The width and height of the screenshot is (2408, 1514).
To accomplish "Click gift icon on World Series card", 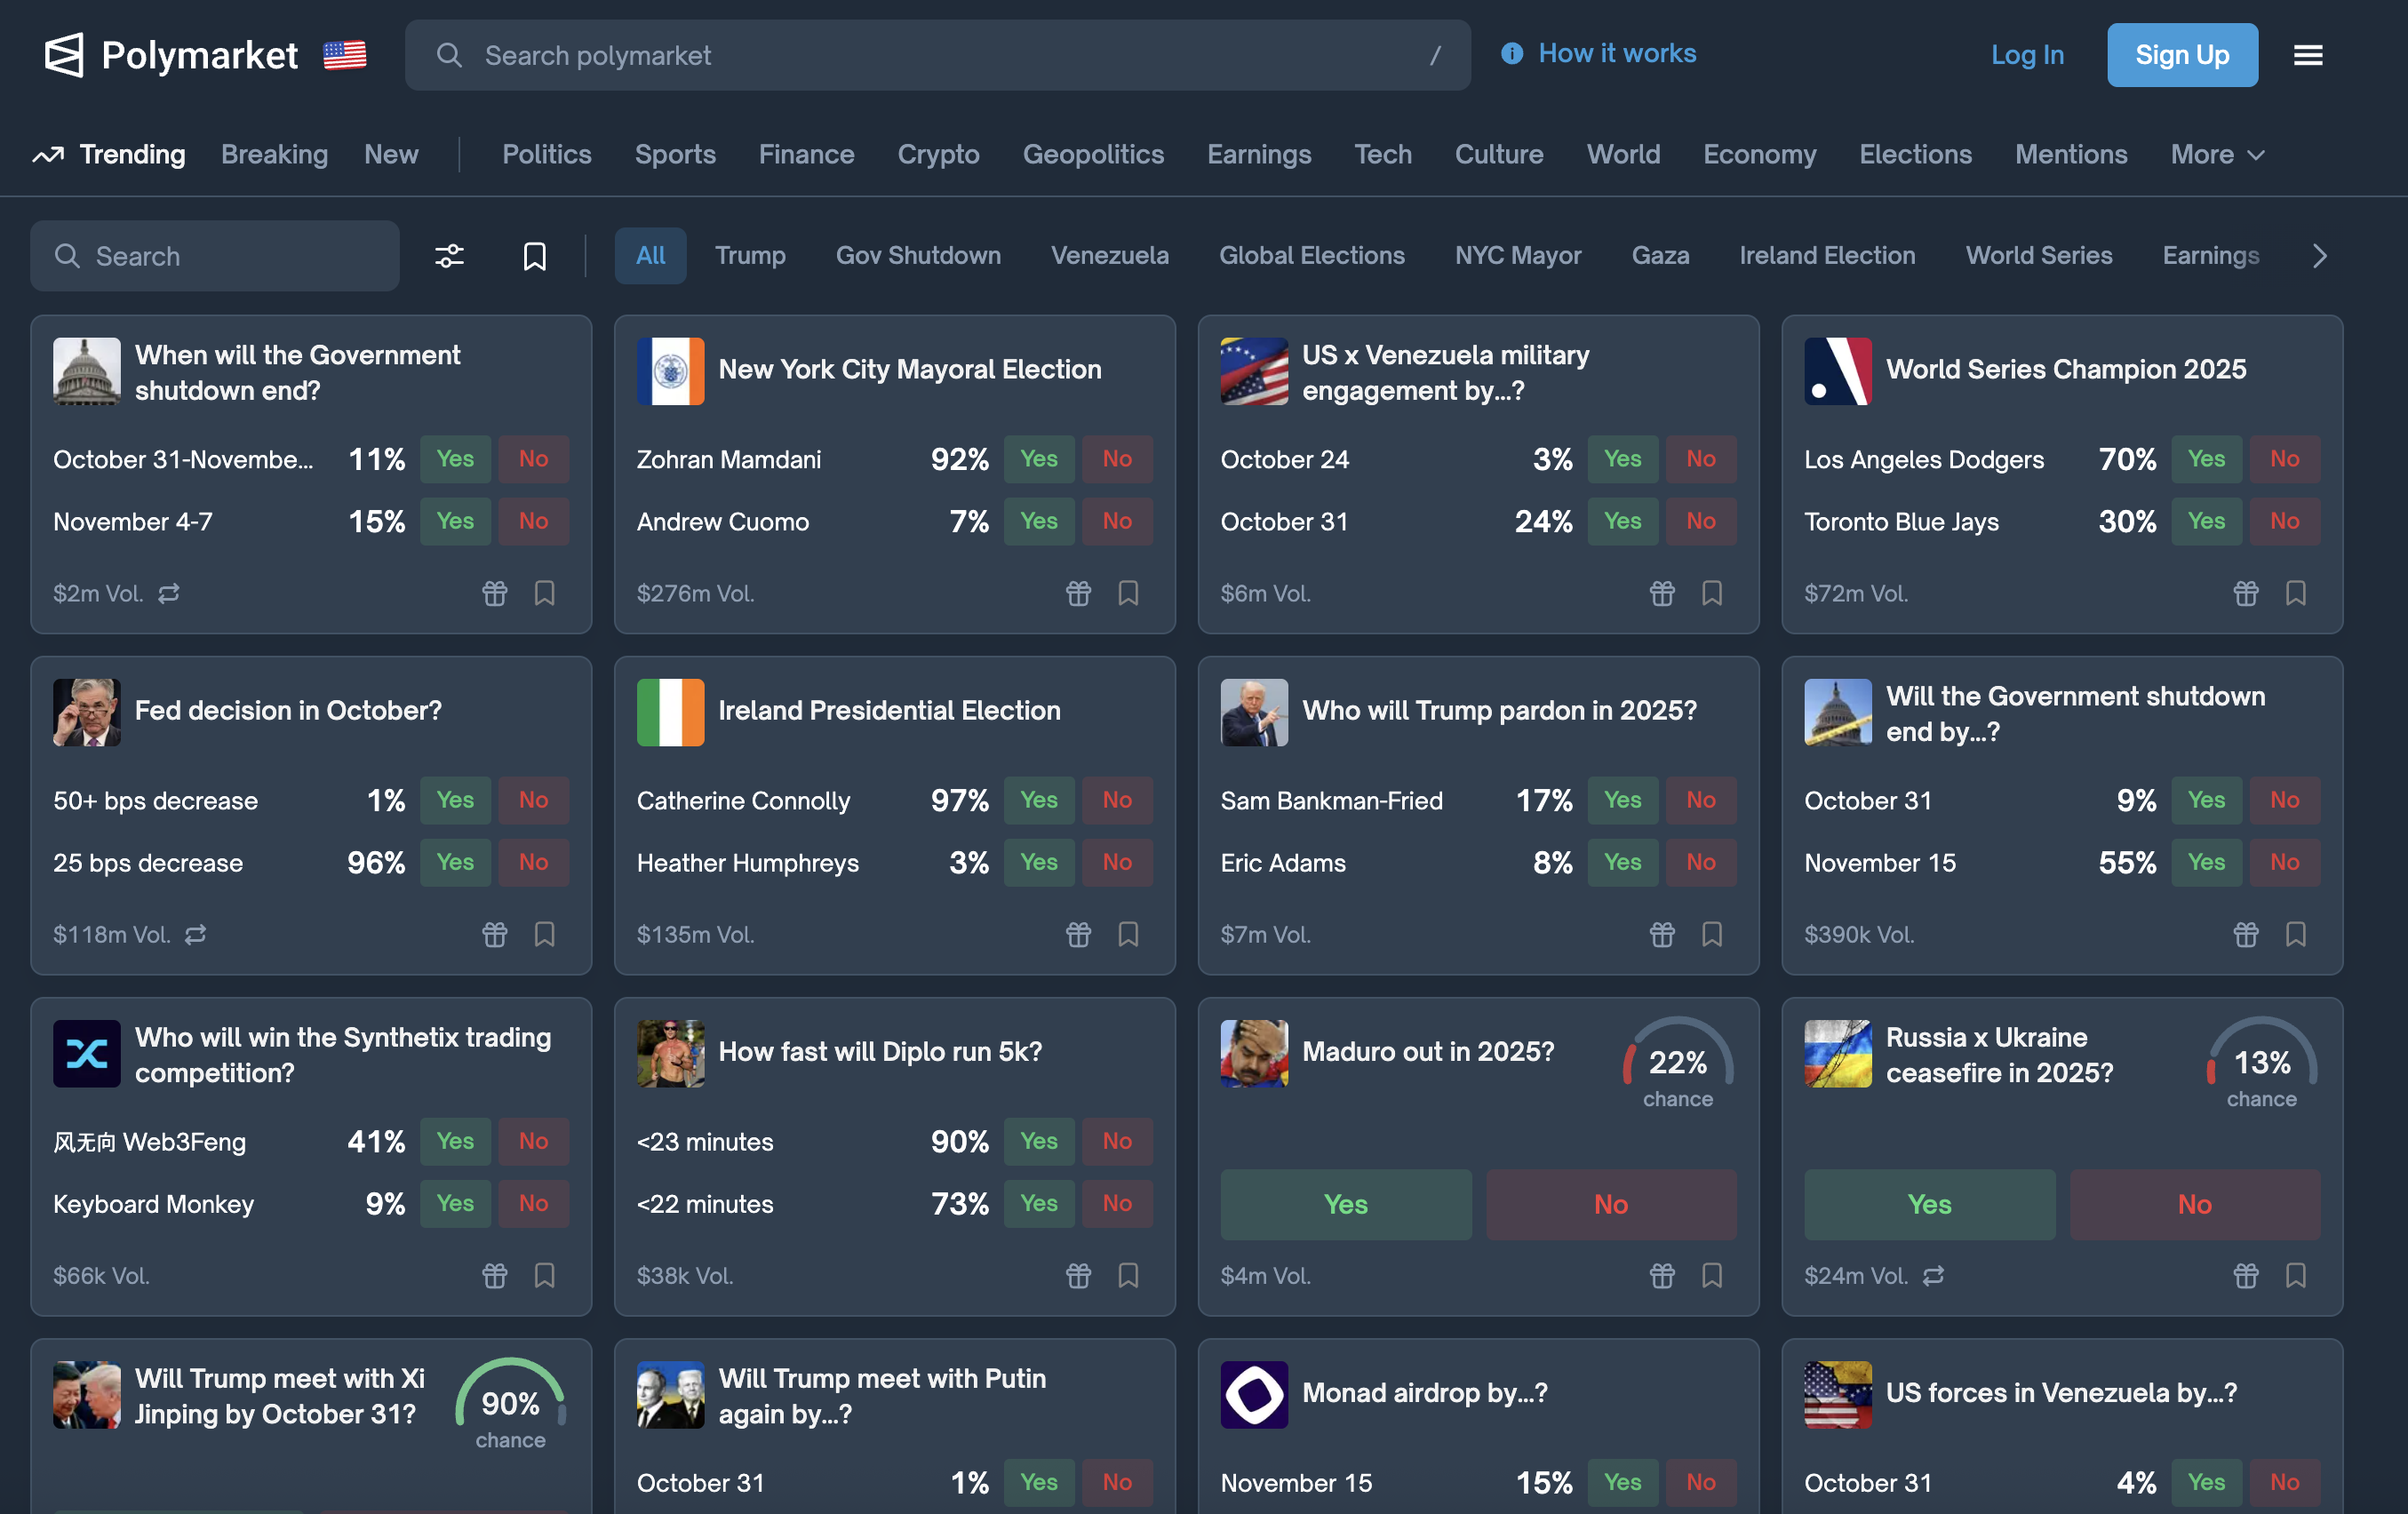I will (x=2245, y=593).
